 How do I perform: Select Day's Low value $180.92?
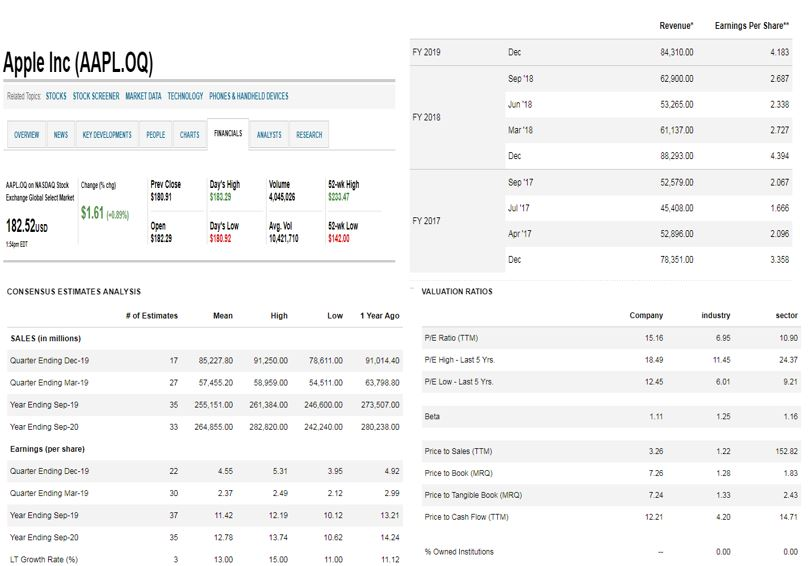click(221, 238)
